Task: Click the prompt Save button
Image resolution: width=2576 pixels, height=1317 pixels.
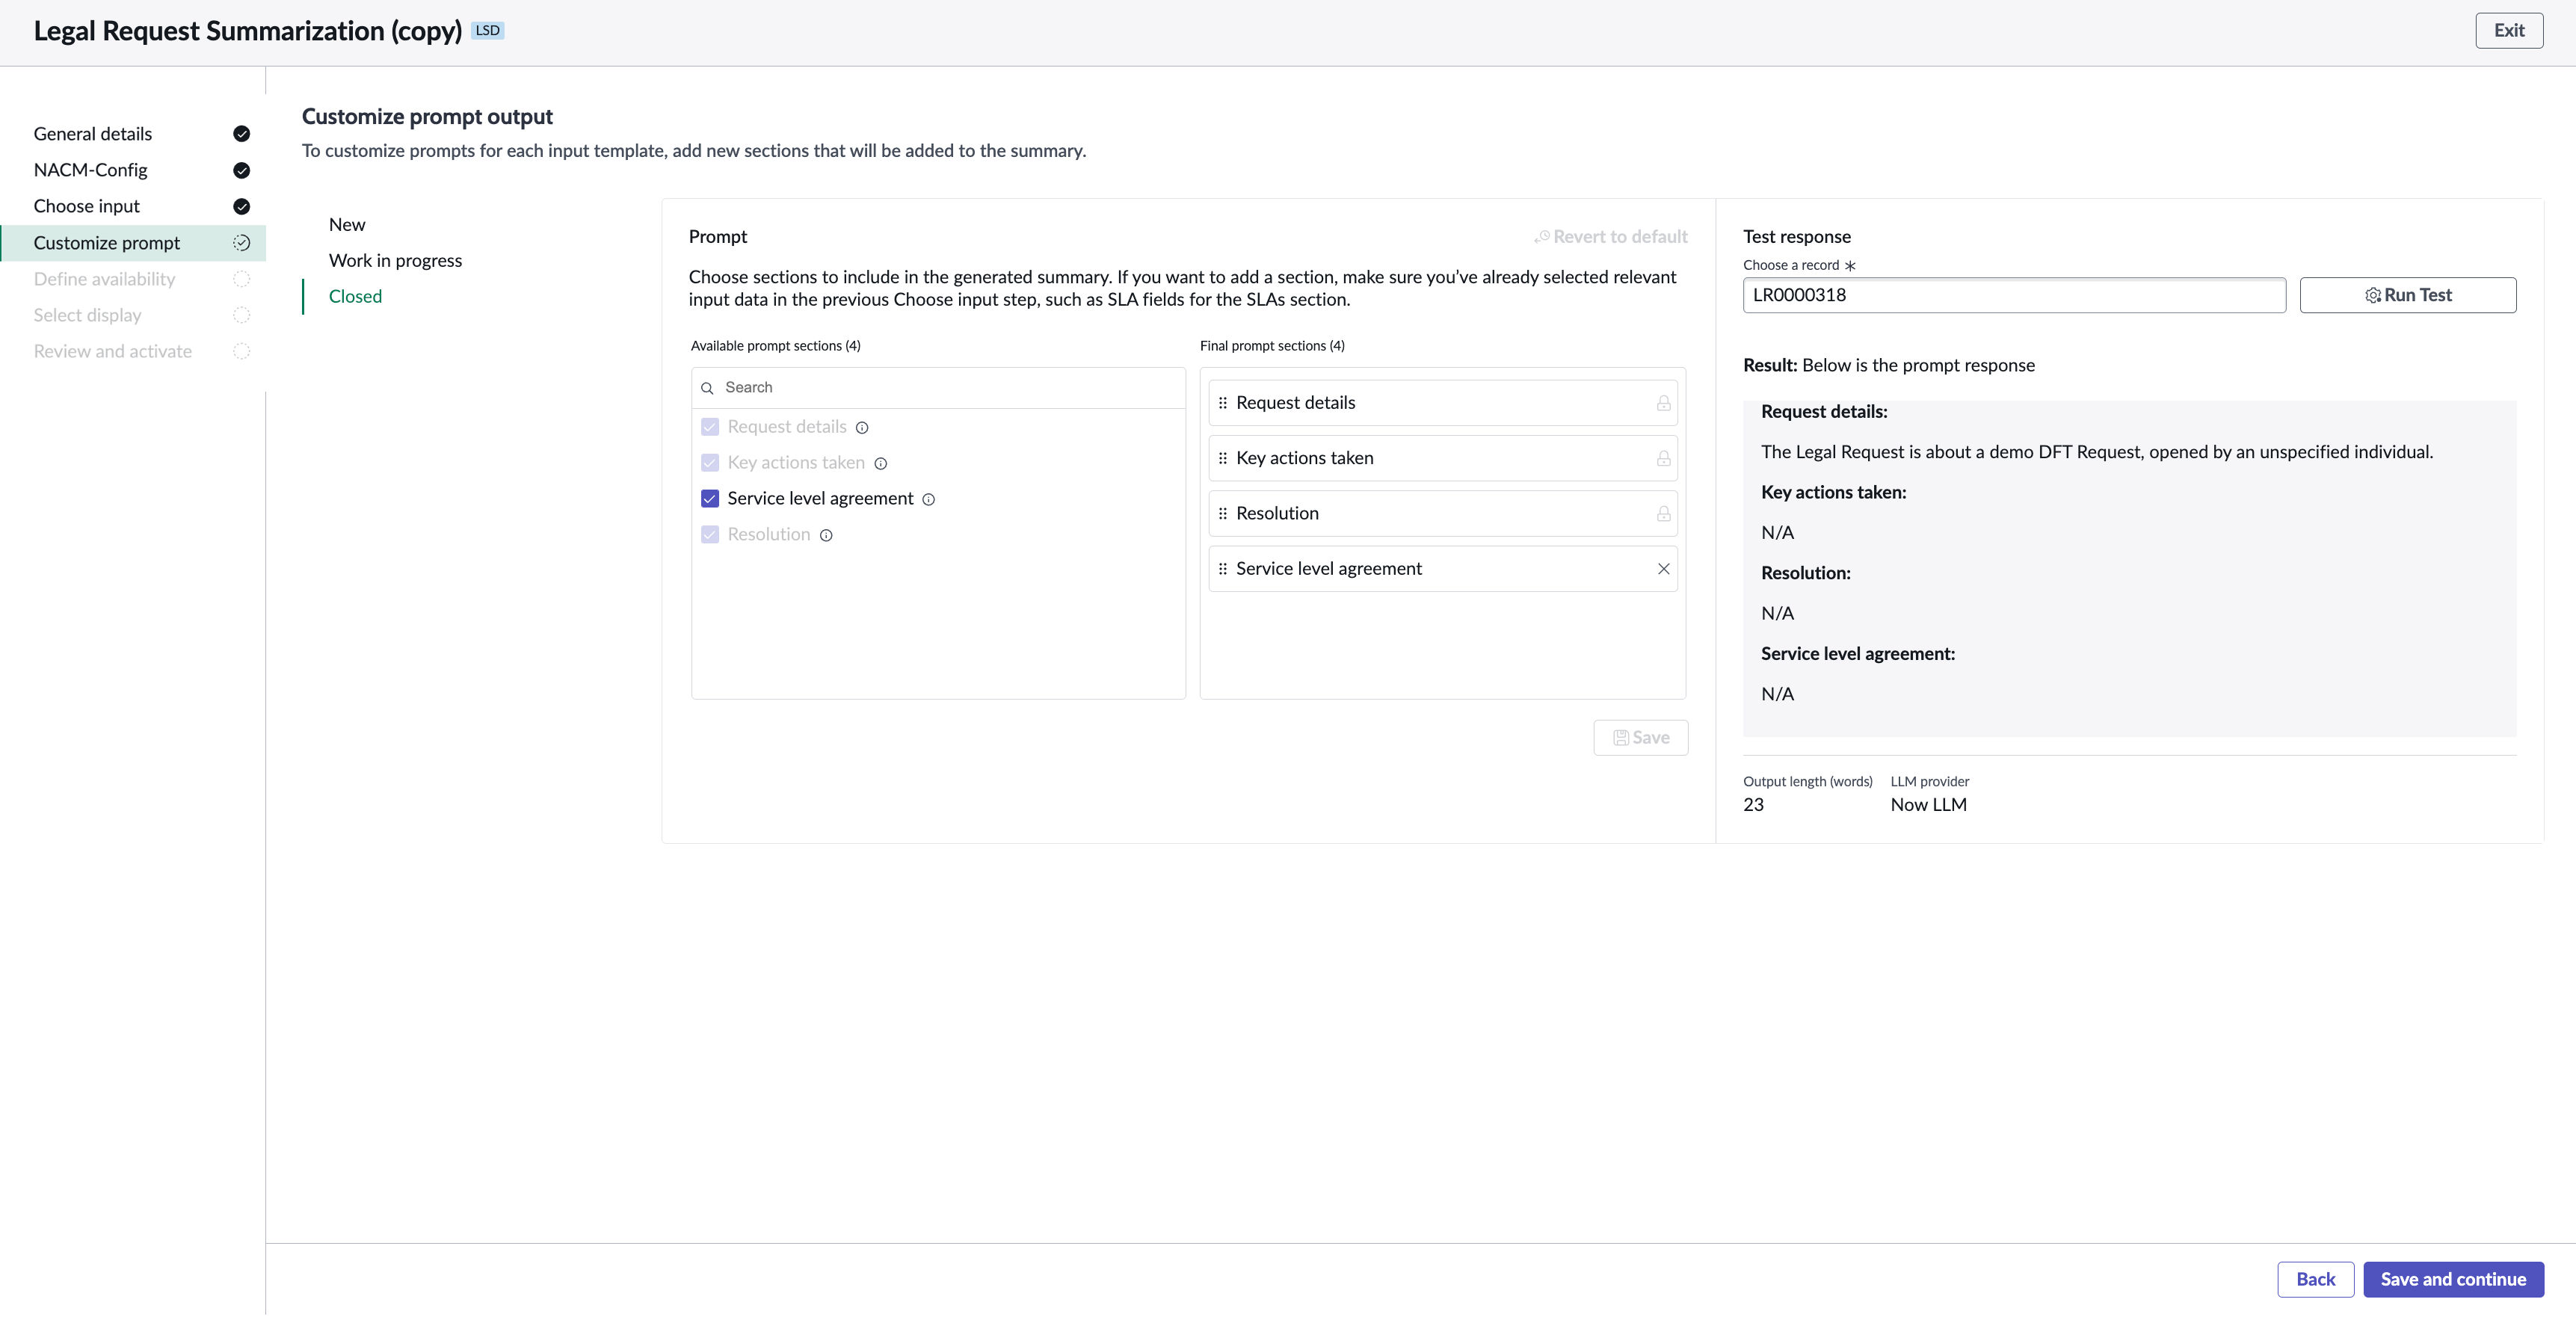Action: click(1641, 738)
